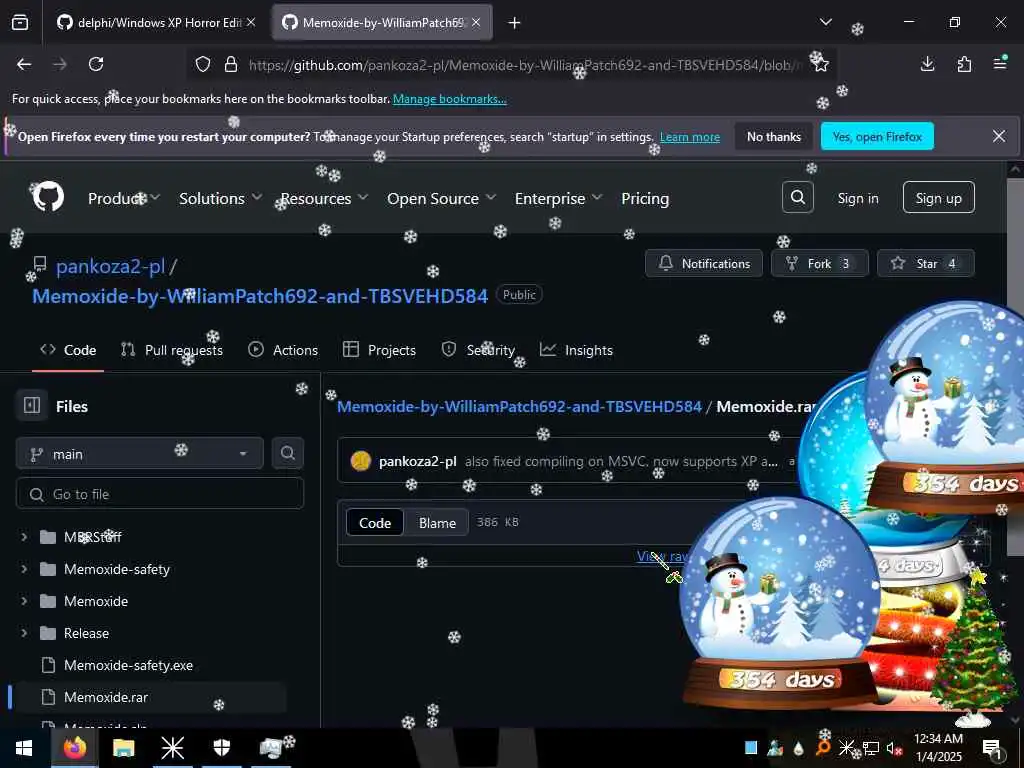This screenshot has width=1024, height=768.
Task: Click network icon in system tray
Action: point(871,748)
